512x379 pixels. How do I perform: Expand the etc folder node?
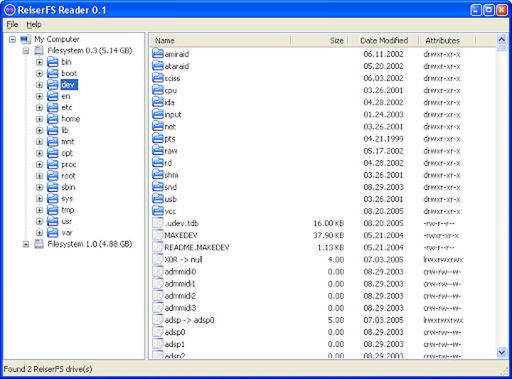pyautogui.click(x=39, y=108)
